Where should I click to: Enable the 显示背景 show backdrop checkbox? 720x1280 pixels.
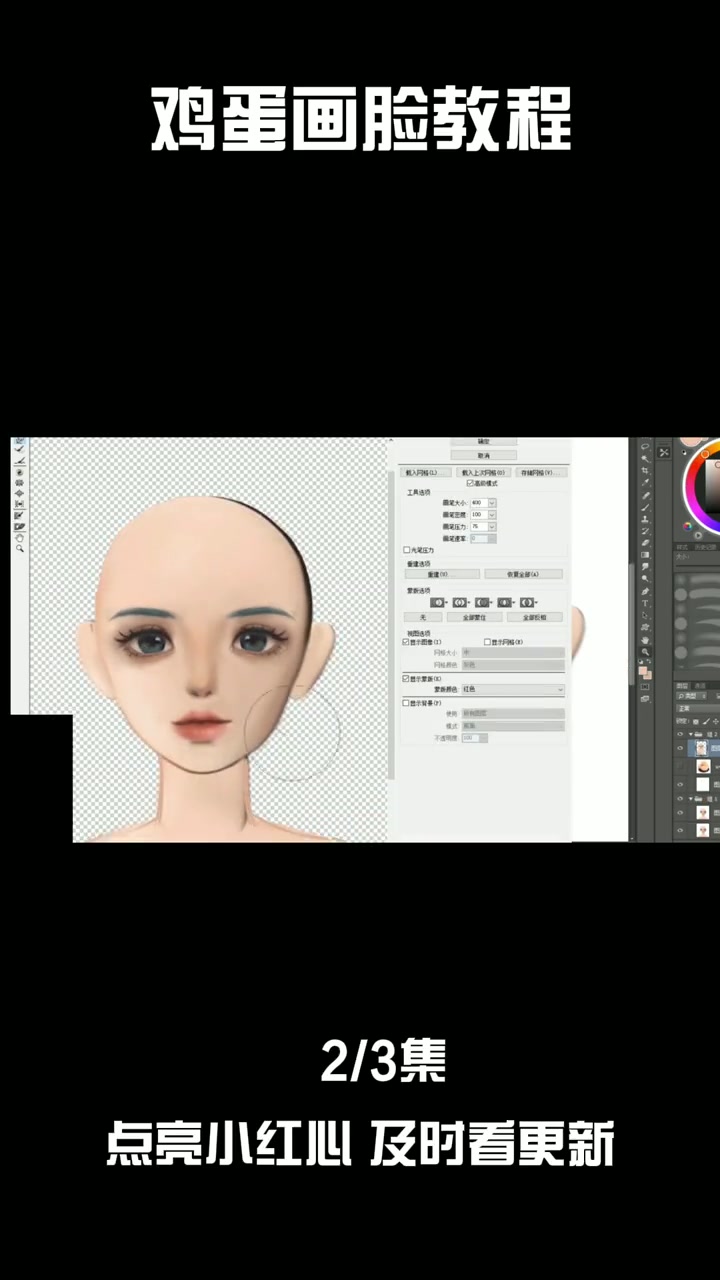(406, 703)
